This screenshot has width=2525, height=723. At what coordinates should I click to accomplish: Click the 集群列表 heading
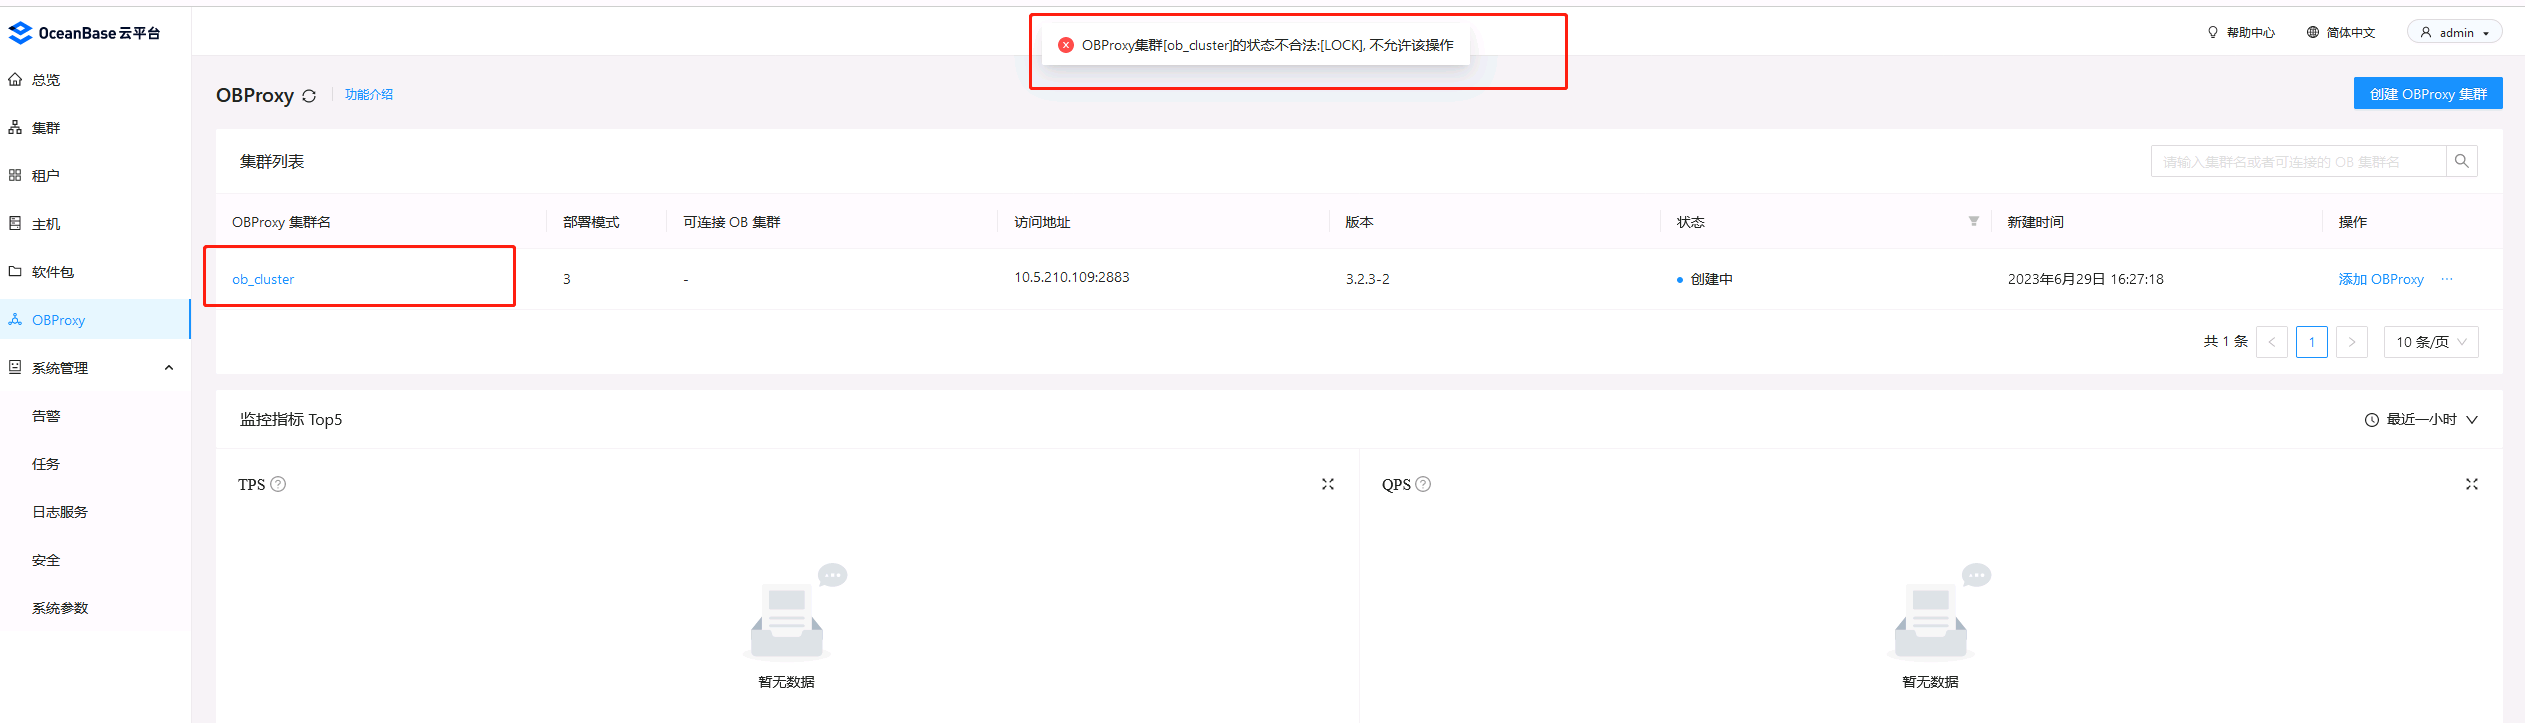(272, 161)
